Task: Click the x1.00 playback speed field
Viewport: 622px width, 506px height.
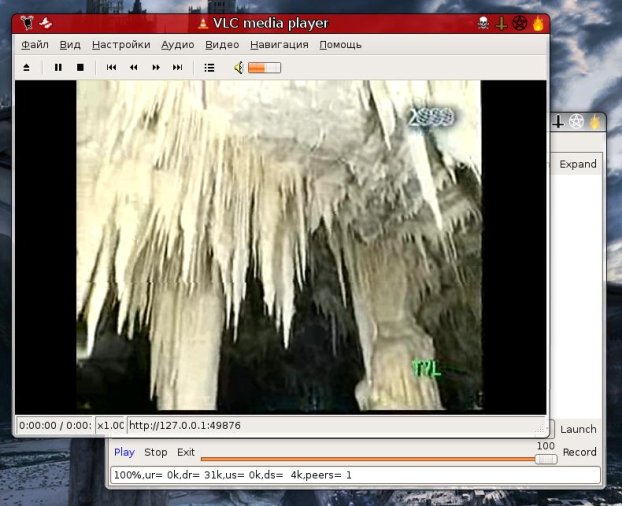Action: (x=111, y=426)
